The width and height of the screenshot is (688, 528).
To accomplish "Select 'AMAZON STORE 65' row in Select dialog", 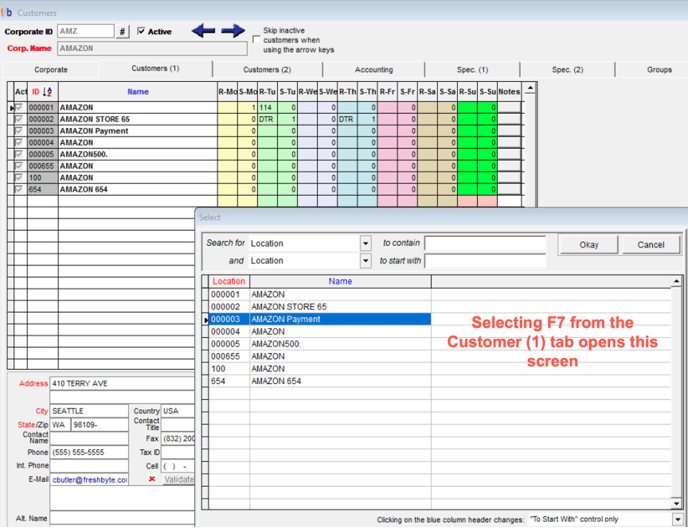I will pos(320,307).
